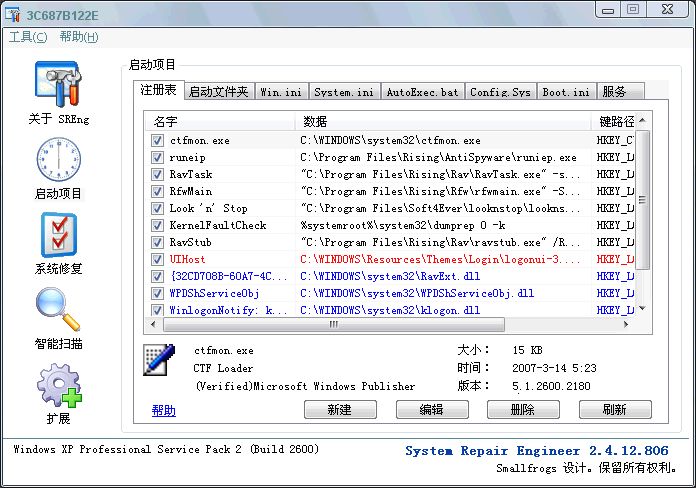
Task: Toggle the RfwMain checkbox
Action: 157,191
